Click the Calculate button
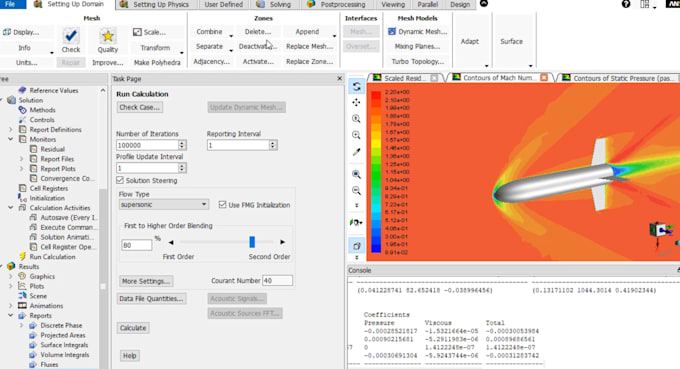 (133, 328)
